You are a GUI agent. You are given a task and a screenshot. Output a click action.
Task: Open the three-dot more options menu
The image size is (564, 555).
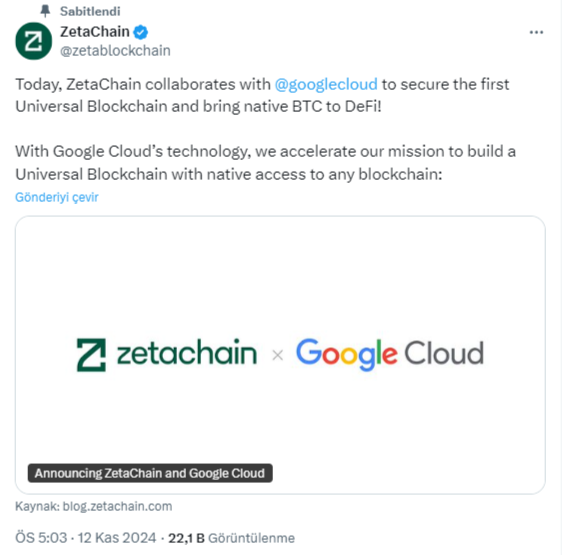536,32
